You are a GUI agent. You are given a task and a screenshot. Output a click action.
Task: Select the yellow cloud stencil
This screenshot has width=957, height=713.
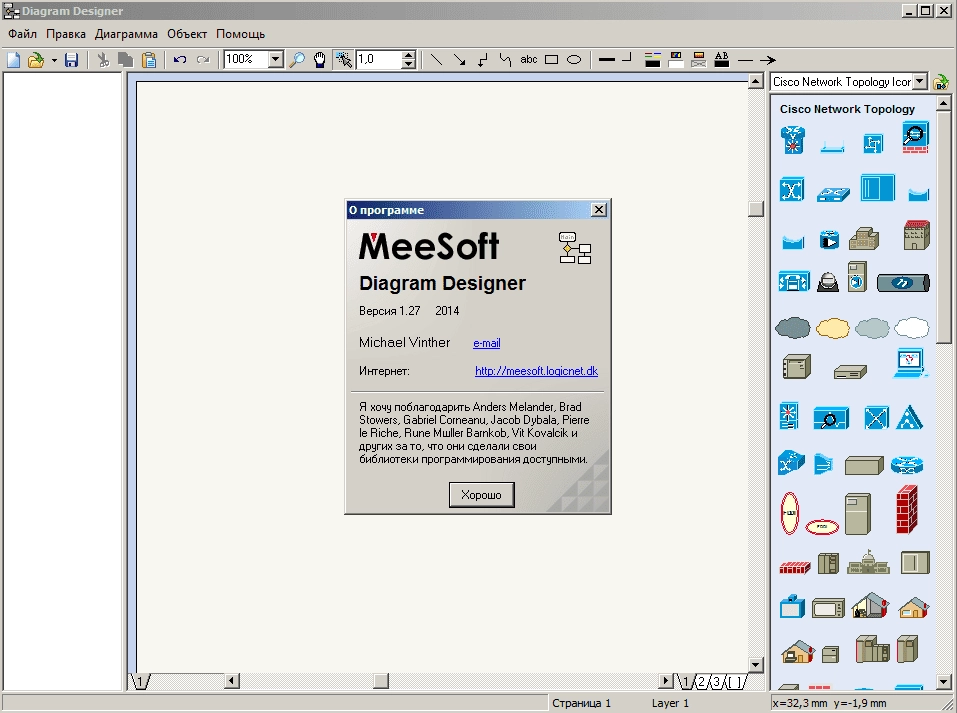point(832,328)
